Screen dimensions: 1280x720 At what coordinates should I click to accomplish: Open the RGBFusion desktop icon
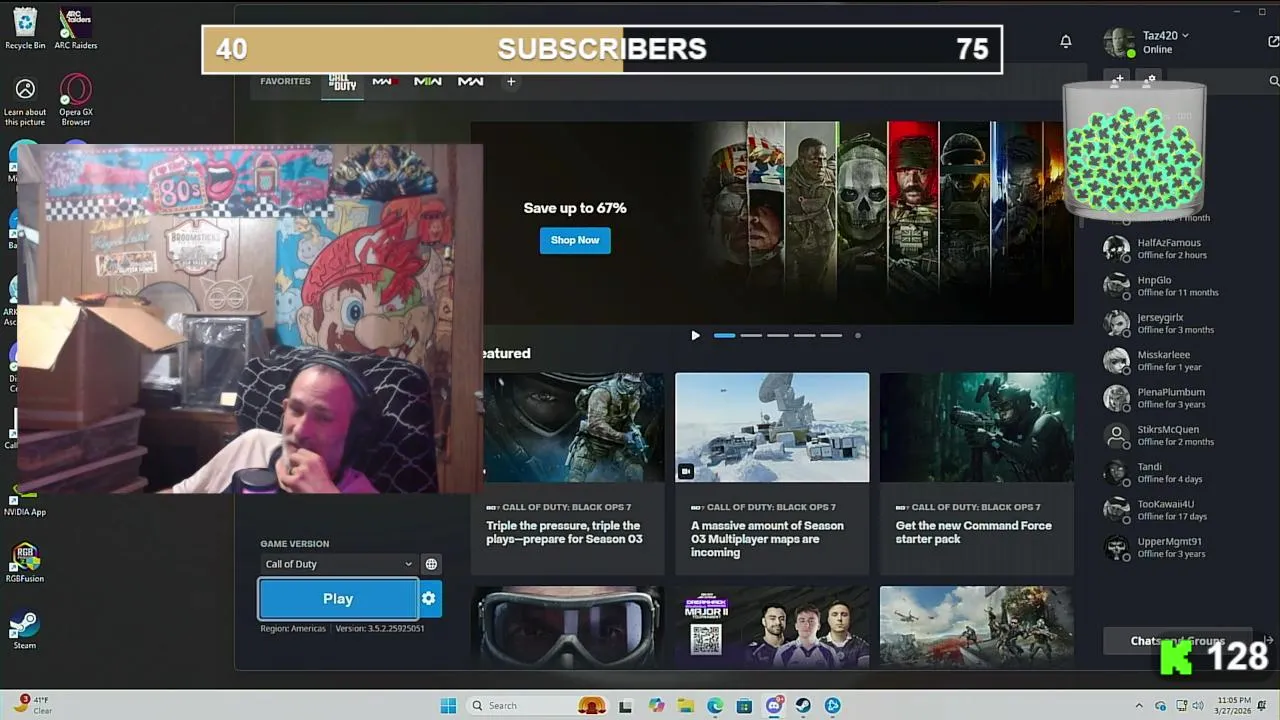click(25, 563)
